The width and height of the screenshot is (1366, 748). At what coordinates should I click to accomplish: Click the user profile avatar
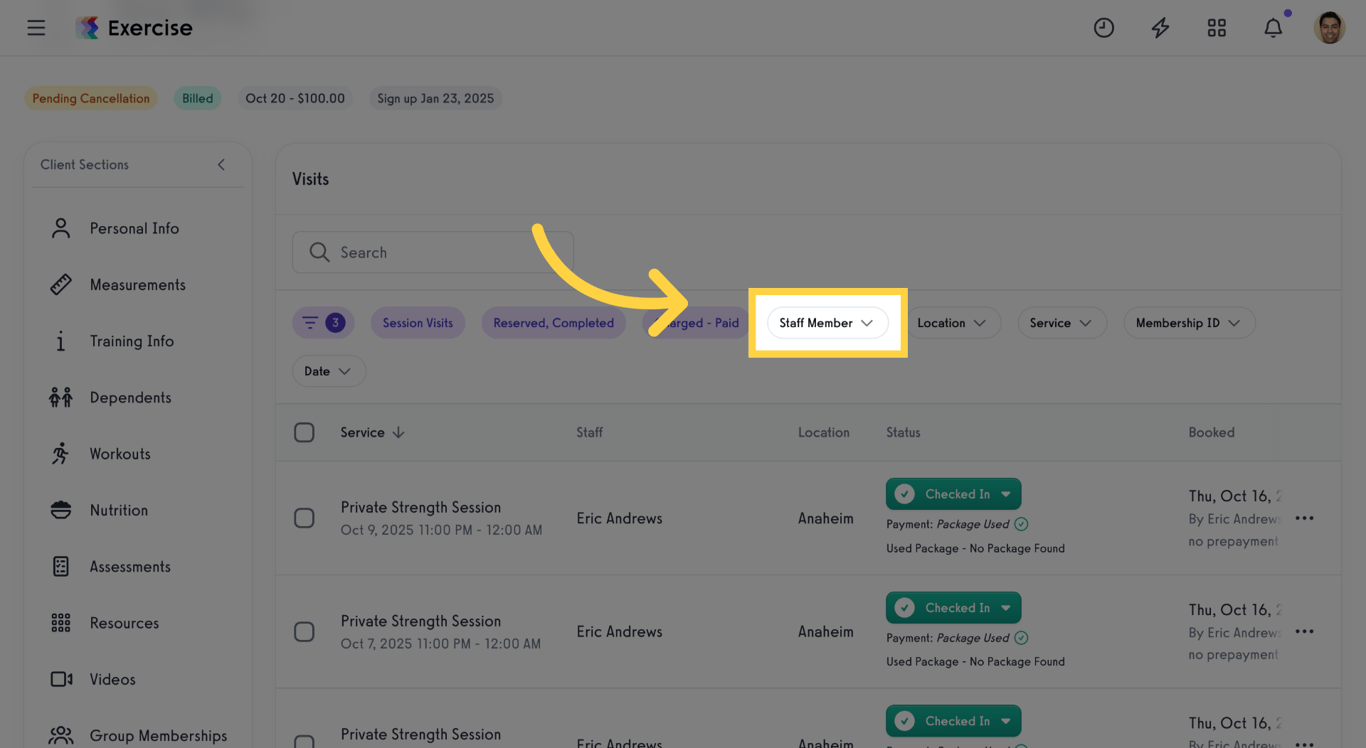point(1329,28)
